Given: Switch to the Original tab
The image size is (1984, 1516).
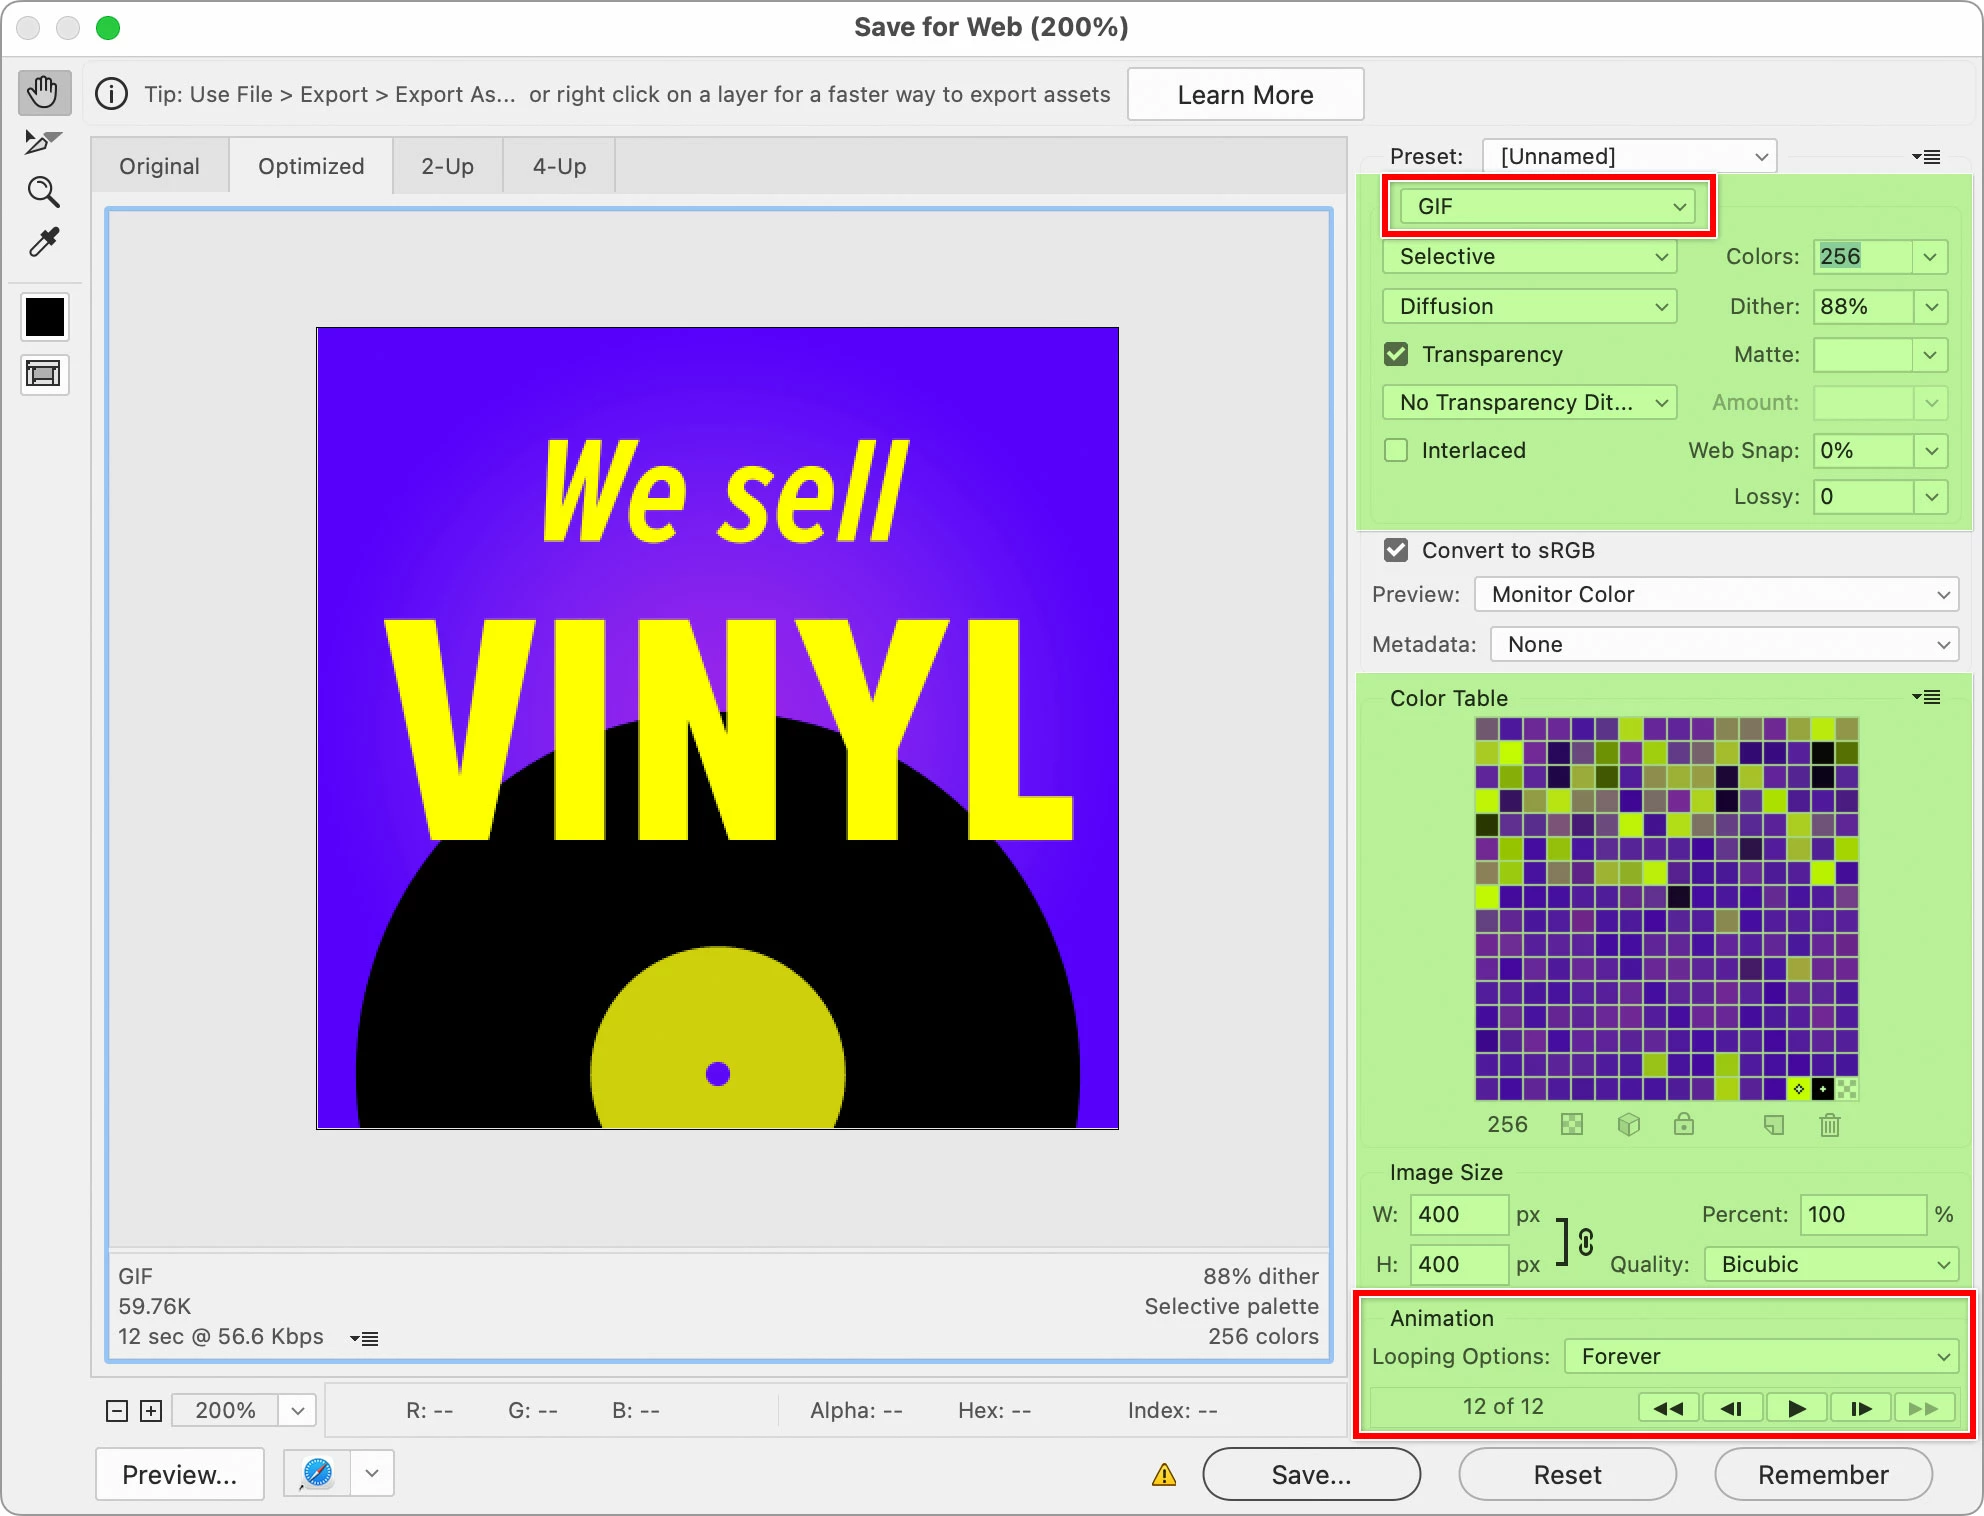Looking at the screenshot, I should (159, 166).
